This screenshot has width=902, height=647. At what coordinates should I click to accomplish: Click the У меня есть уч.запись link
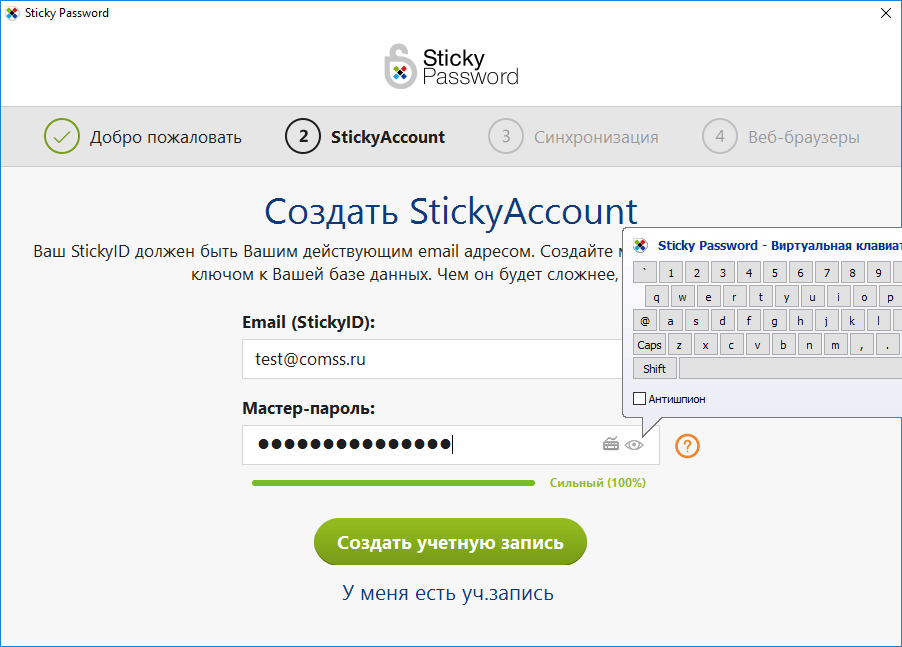(448, 593)
